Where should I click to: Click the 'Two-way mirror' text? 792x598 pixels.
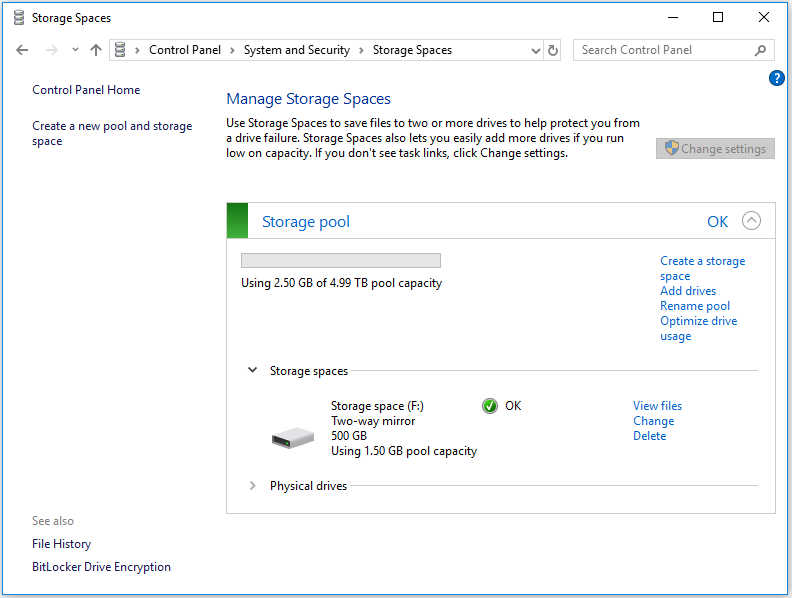point(373,421)
